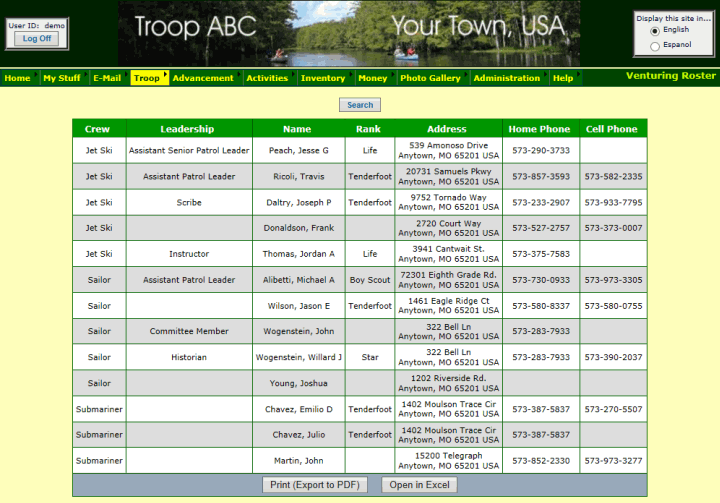This screenshot has height=503, width=720.
Task: Open the Help menu
Action: coord(563,78)
